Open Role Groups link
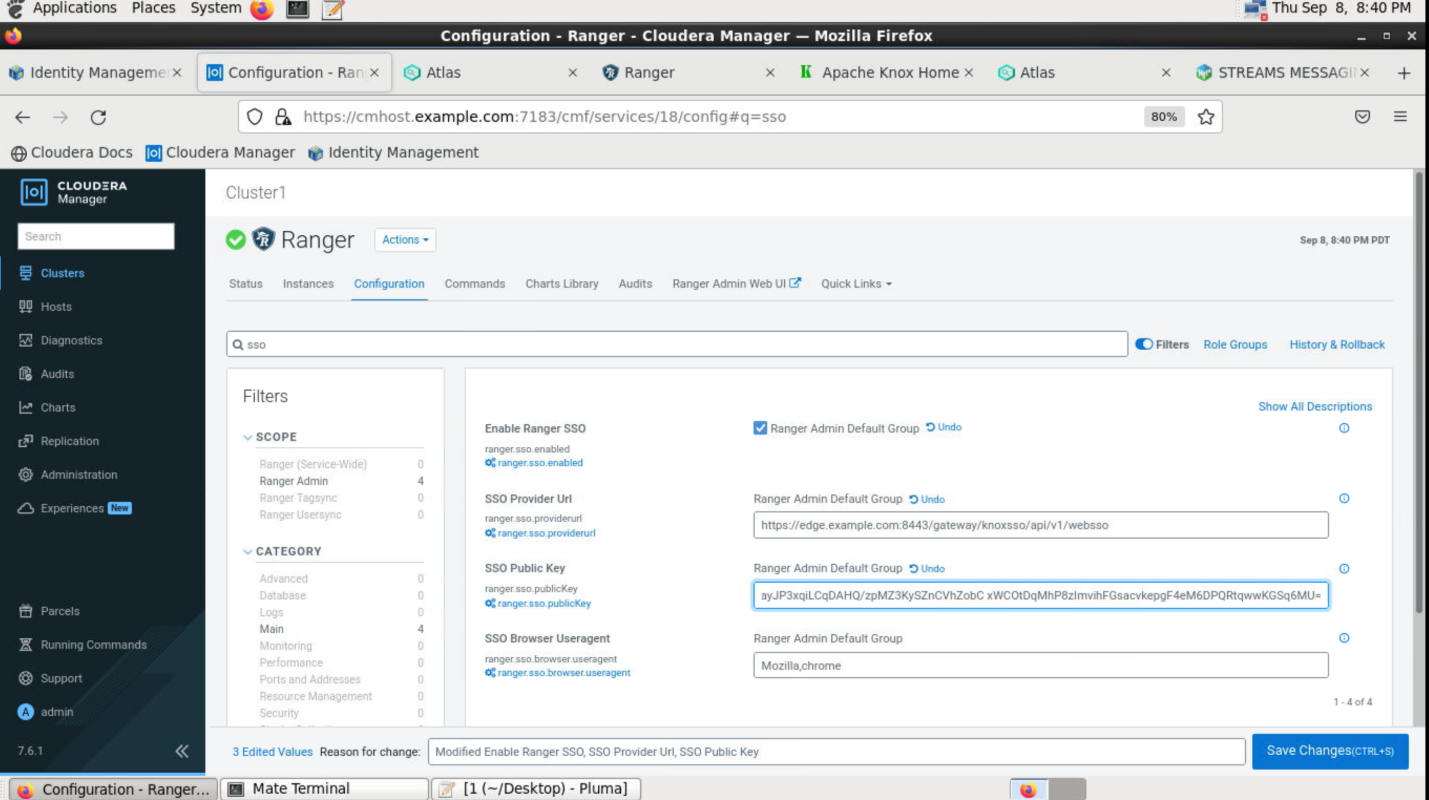1429x800 pixels. (1235, 344)
